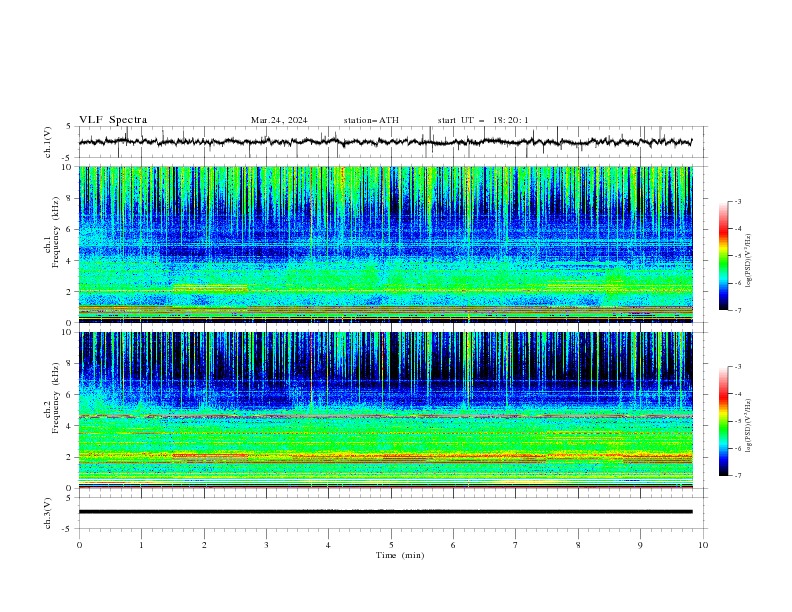Screen dimensions: 792x612
Task: Click time axis tick label "9"
Action: click(x=640, y=545)
